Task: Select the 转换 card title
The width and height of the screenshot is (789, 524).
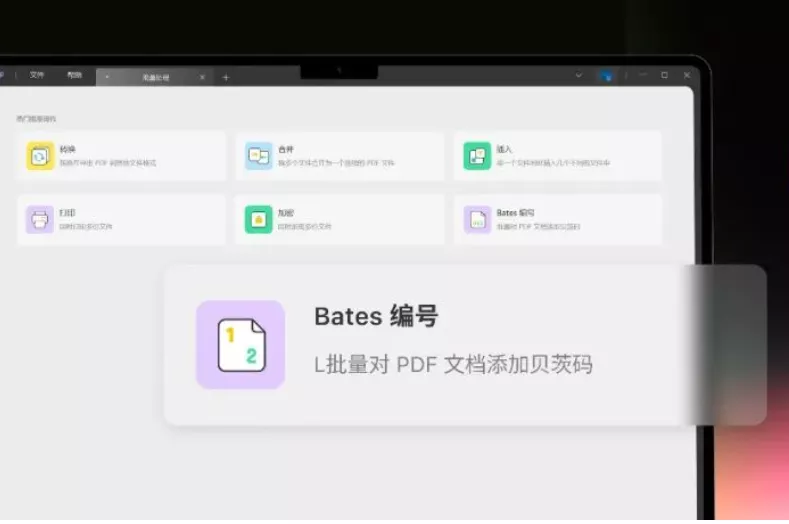Action: [x=67, y=149]
